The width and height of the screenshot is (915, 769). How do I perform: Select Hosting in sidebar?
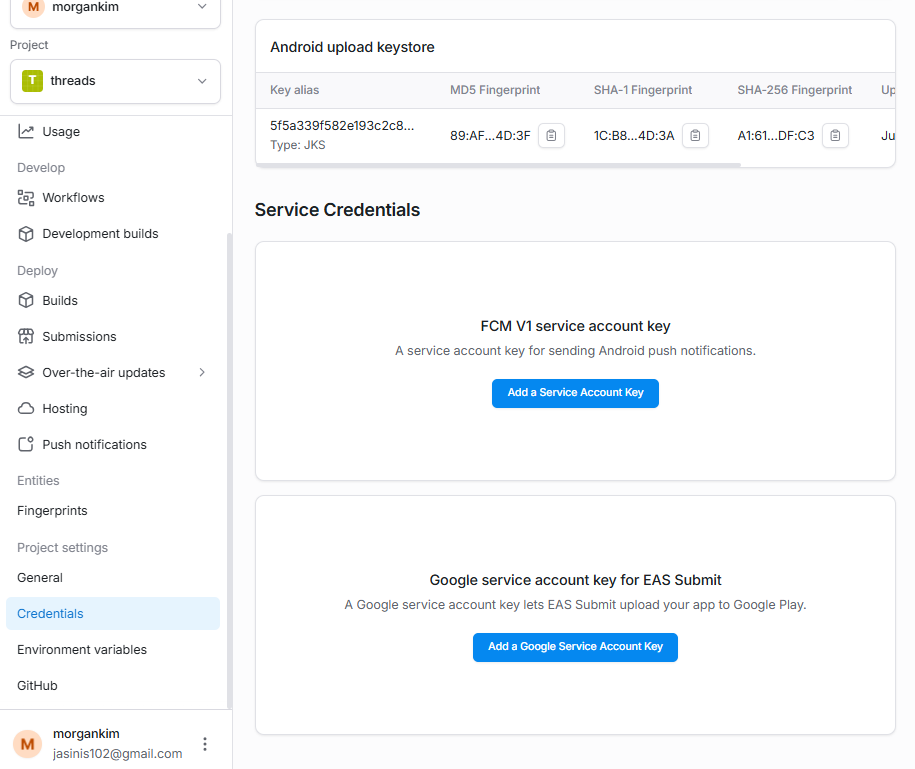113,408
